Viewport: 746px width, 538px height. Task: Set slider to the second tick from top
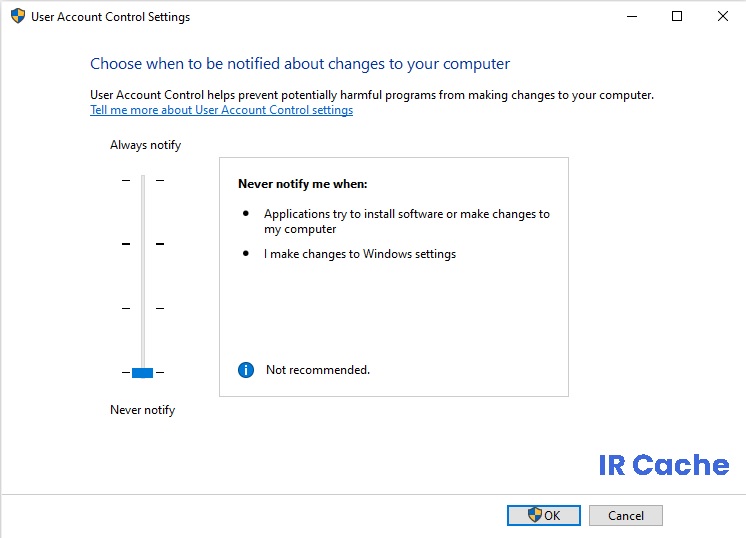[x=143, y=244]
